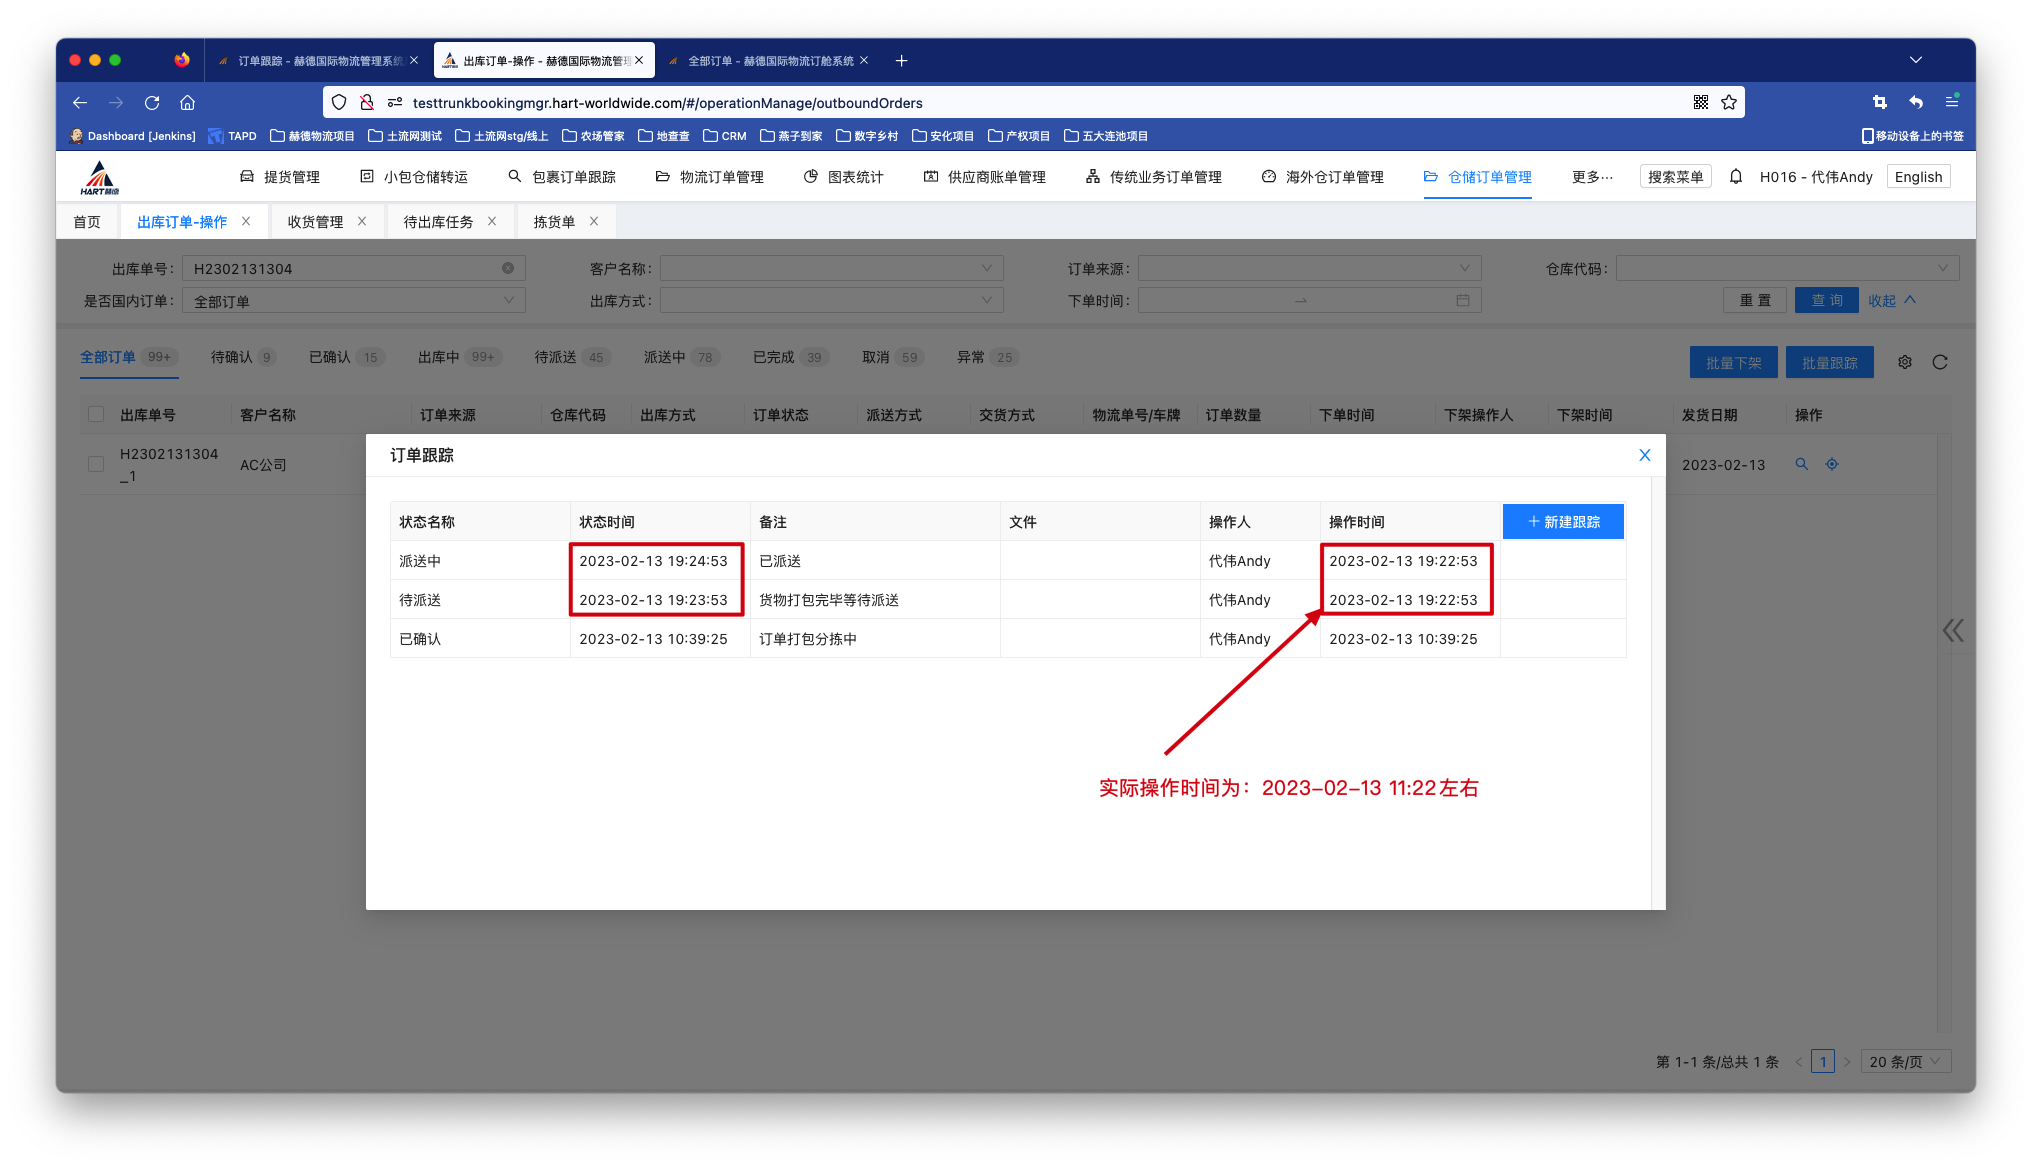Switch to the 收货管理 tab
The image size is (2032, 1167).
pos(315,222)
